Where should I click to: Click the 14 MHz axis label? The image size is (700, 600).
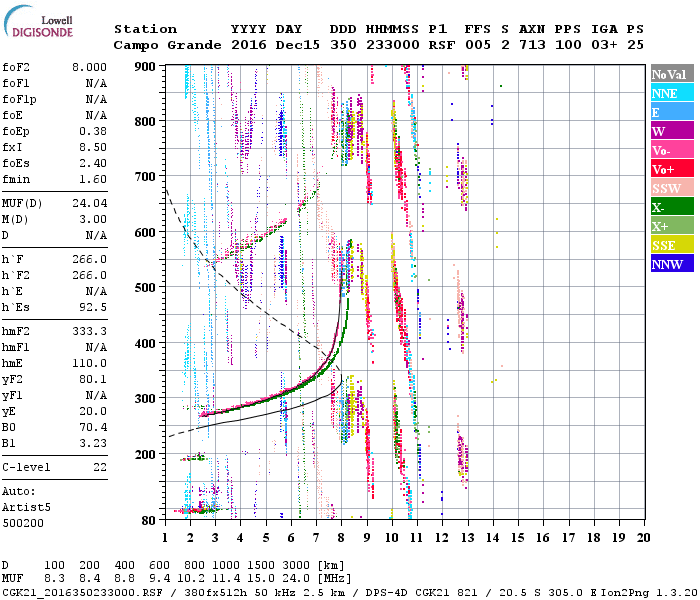pos(492,538)
